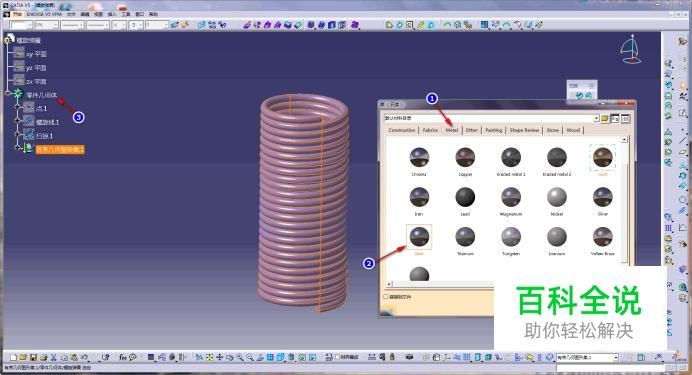Screen dimensions: 692x375
Task: Click the pan view arrows icon
Action: point(219,357)
